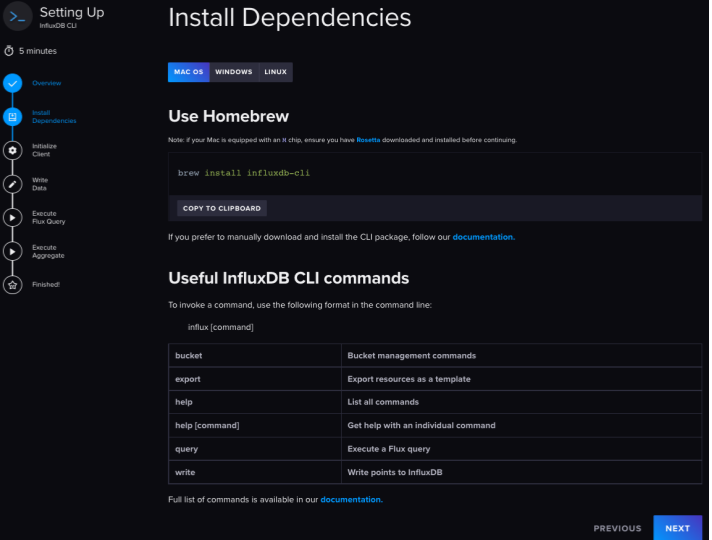Switch to the LINUX tab
Viewport: 712px width, 540px height.
pyautogui.click(x=276, y=72)
